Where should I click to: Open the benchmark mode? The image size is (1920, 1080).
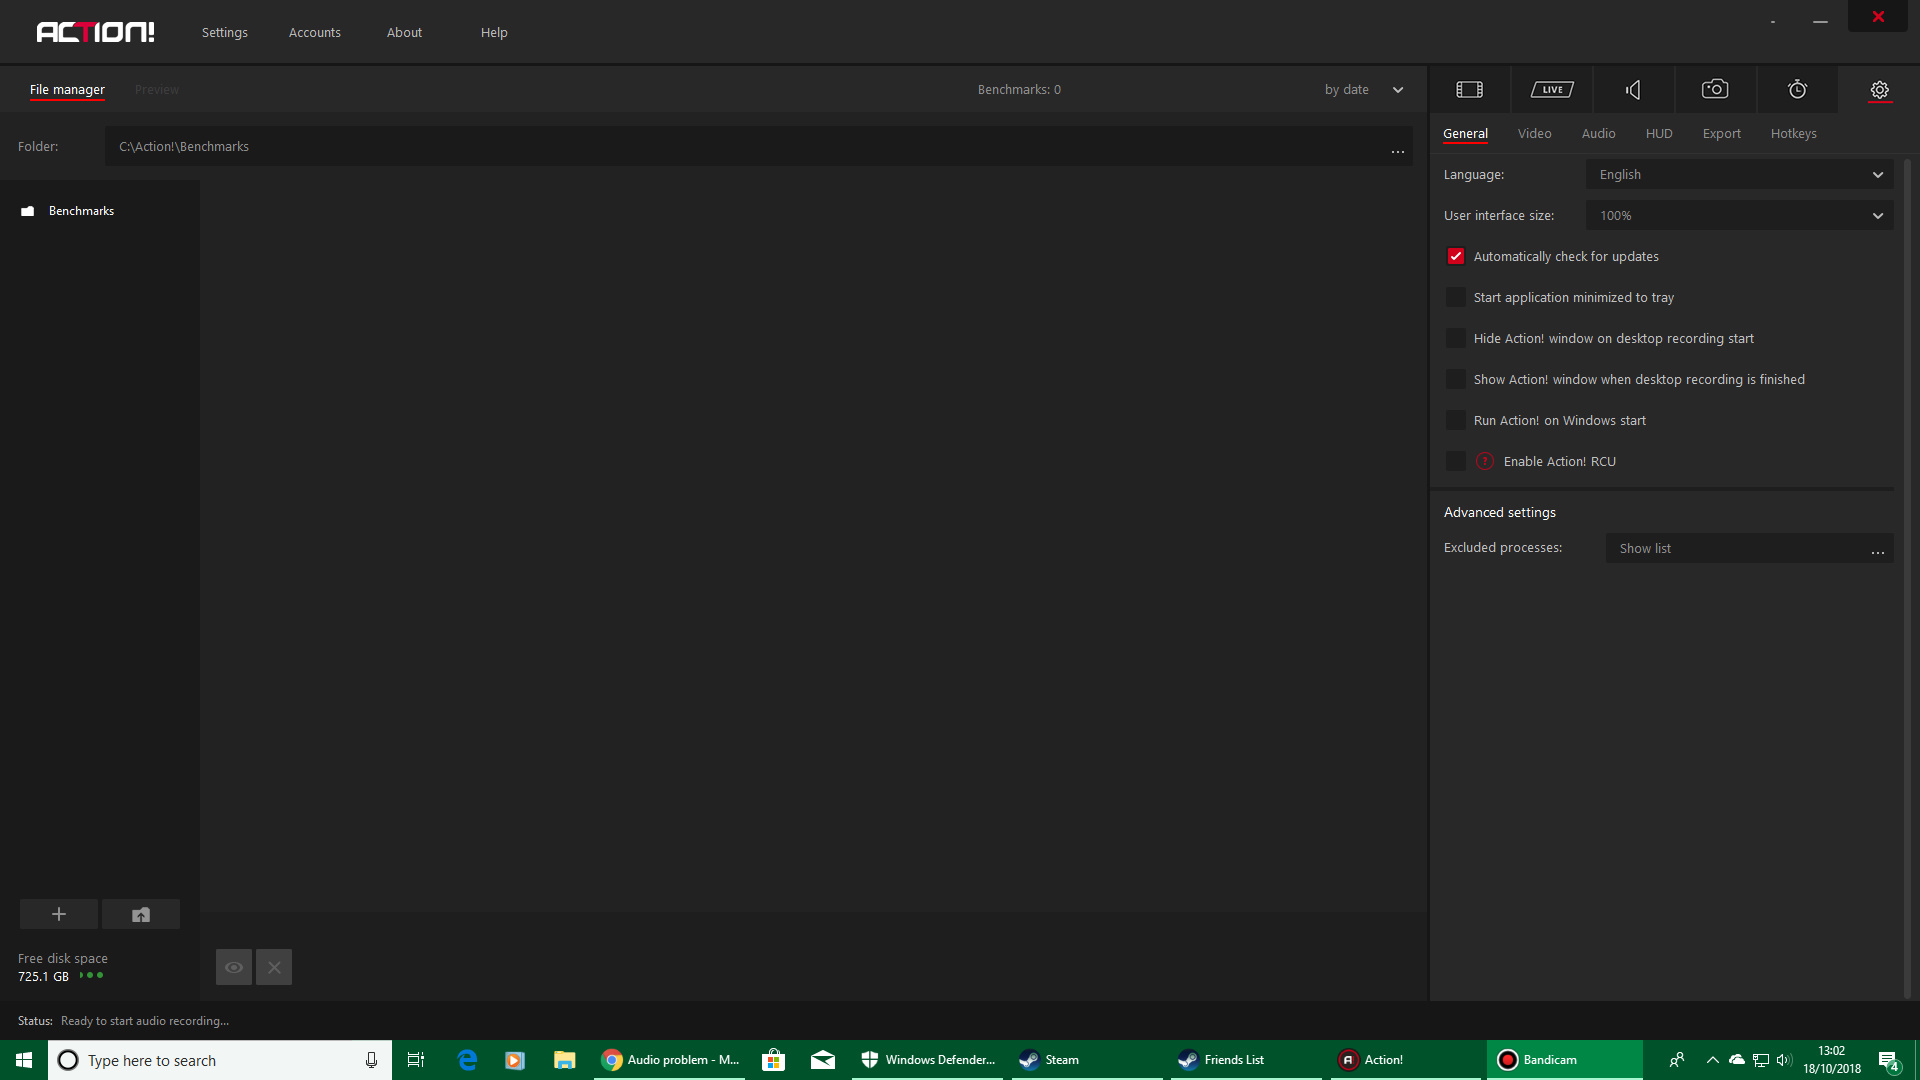(x=1797, y=89)
